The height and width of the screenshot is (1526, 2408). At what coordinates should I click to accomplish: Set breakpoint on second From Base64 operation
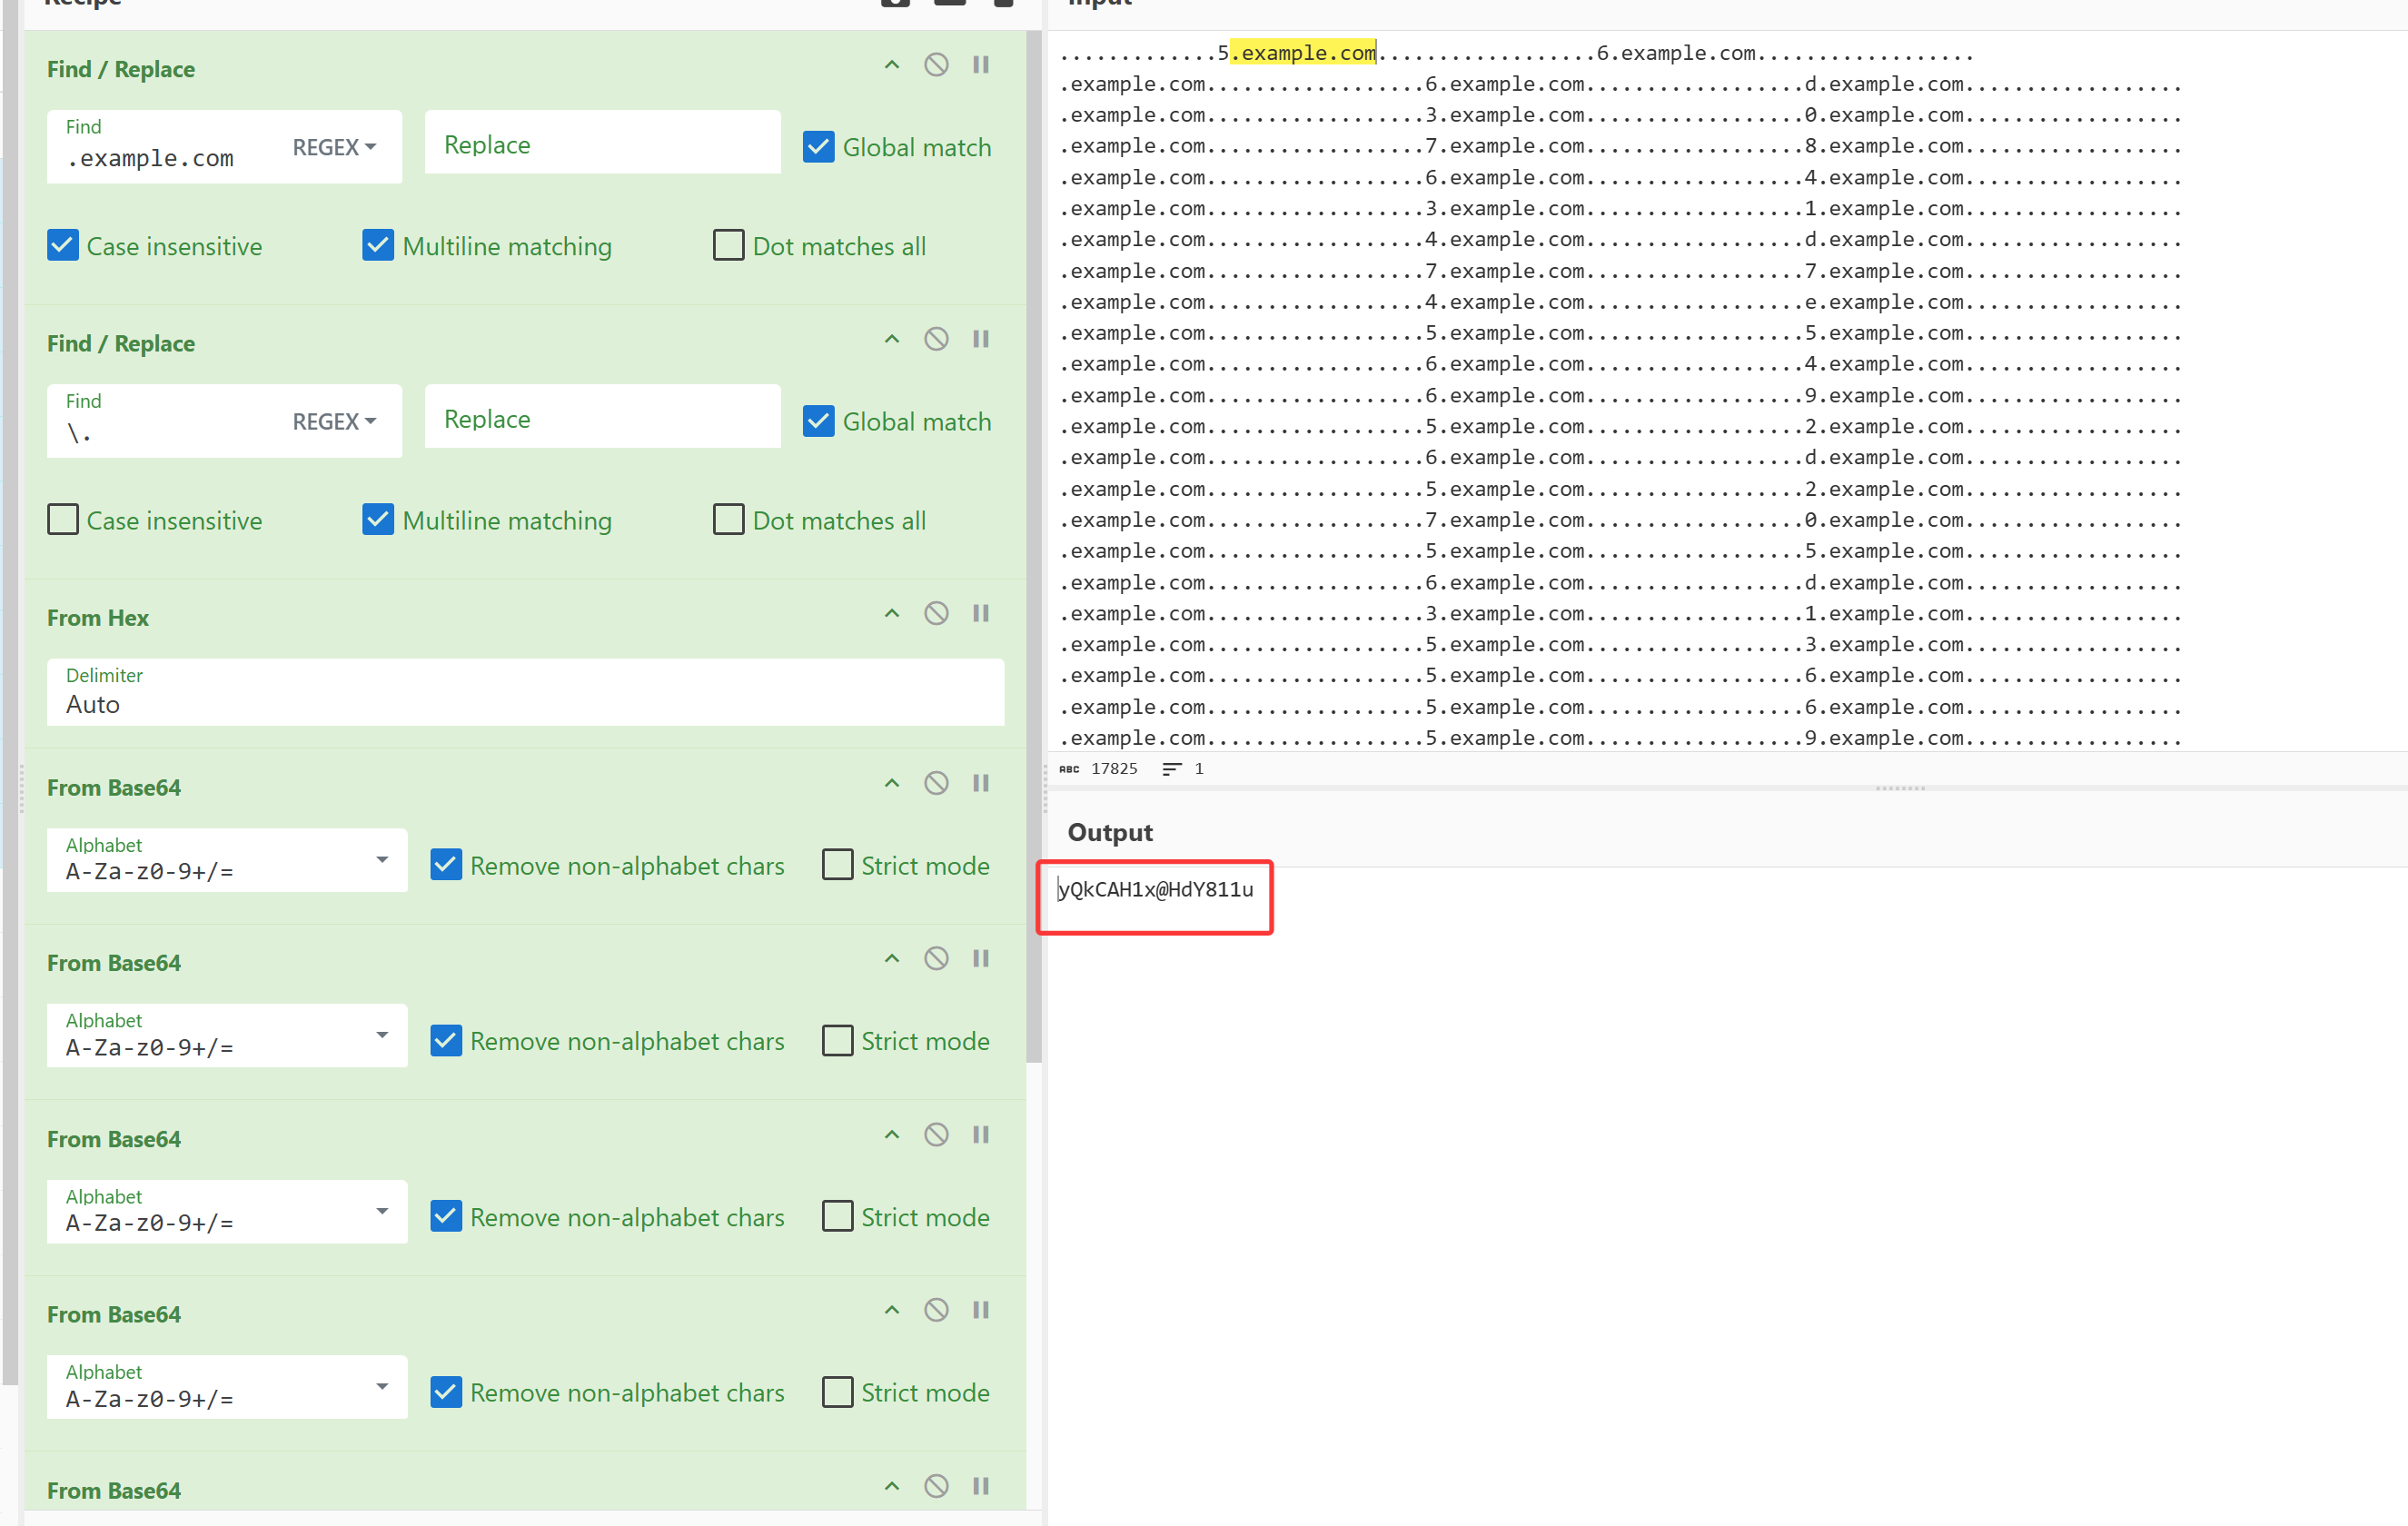tap(980, 959)
